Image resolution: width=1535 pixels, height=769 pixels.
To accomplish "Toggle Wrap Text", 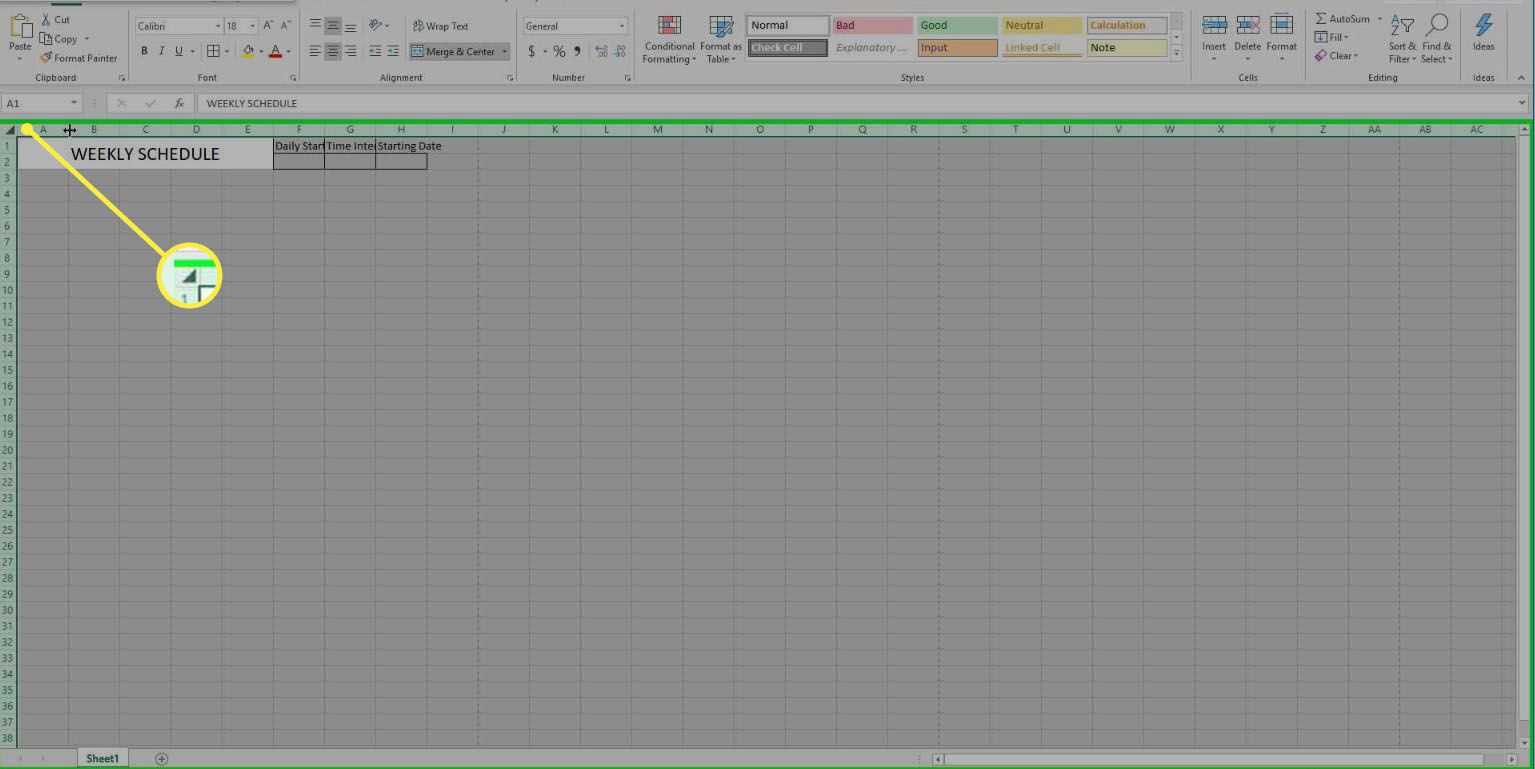I will pyautogui.click(x=440, y=26).
